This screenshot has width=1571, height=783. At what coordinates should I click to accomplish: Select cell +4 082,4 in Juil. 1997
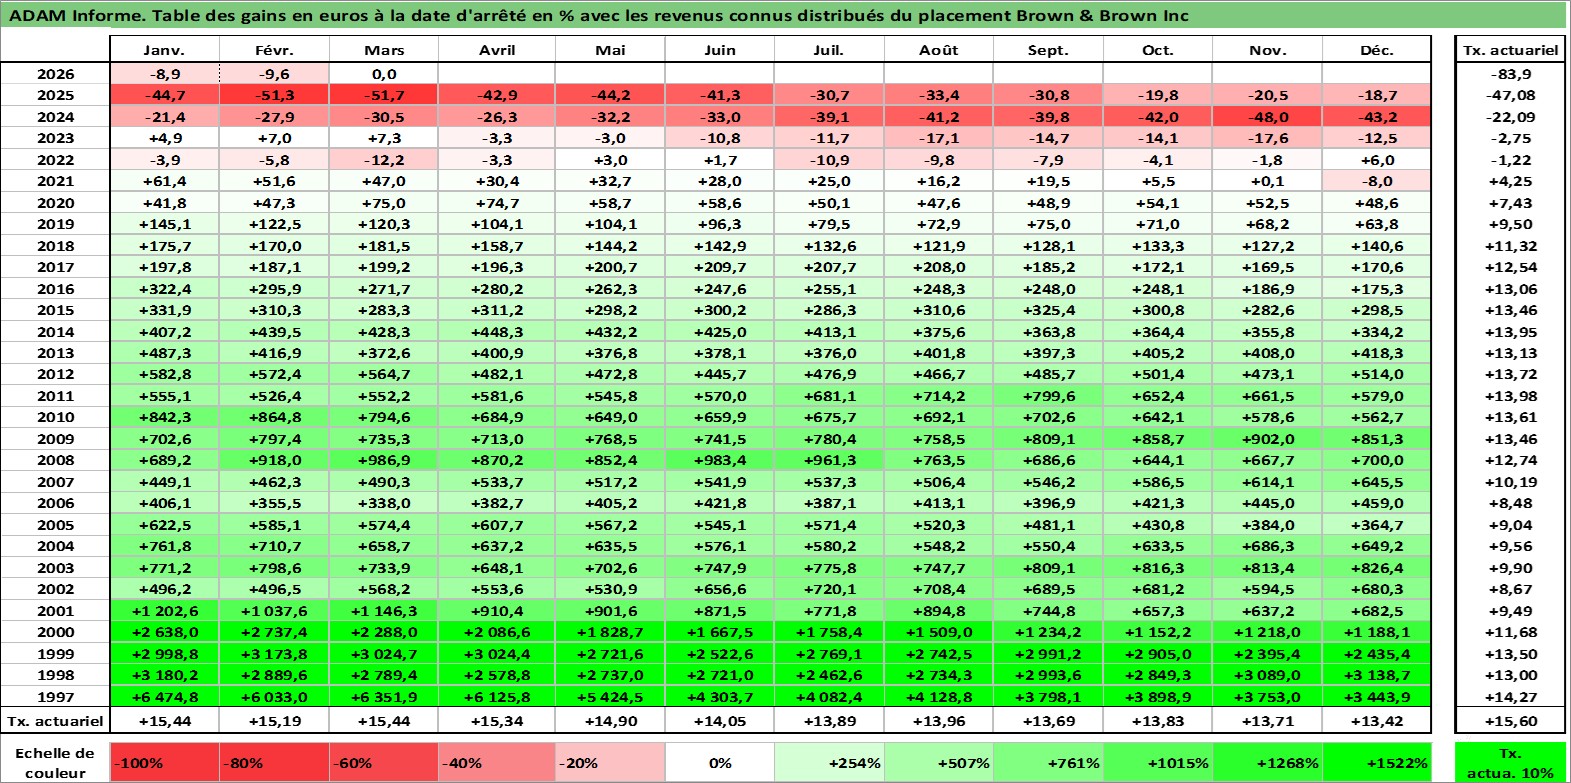pos(829,697)
